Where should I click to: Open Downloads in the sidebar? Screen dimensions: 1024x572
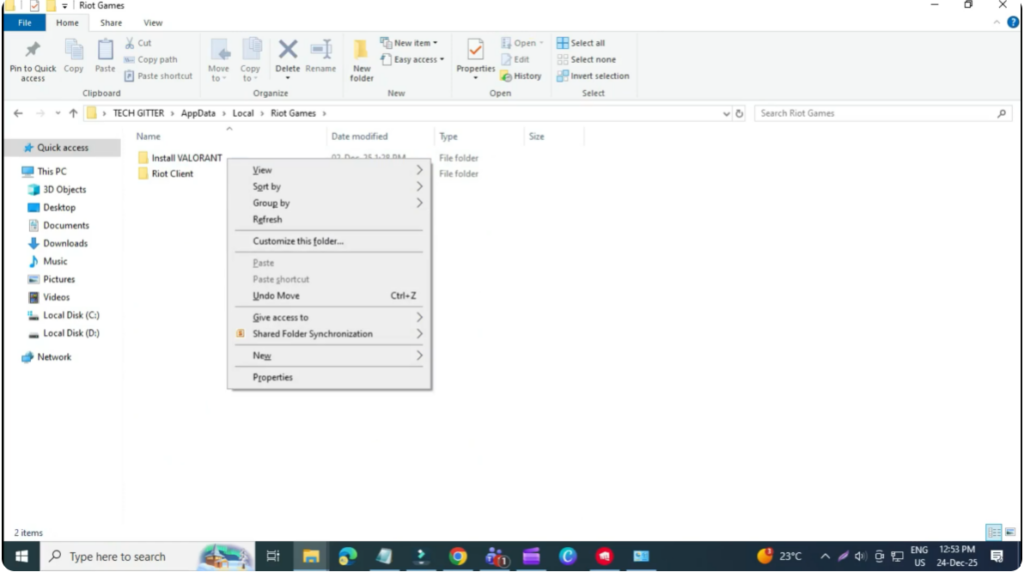click(65, 243)
